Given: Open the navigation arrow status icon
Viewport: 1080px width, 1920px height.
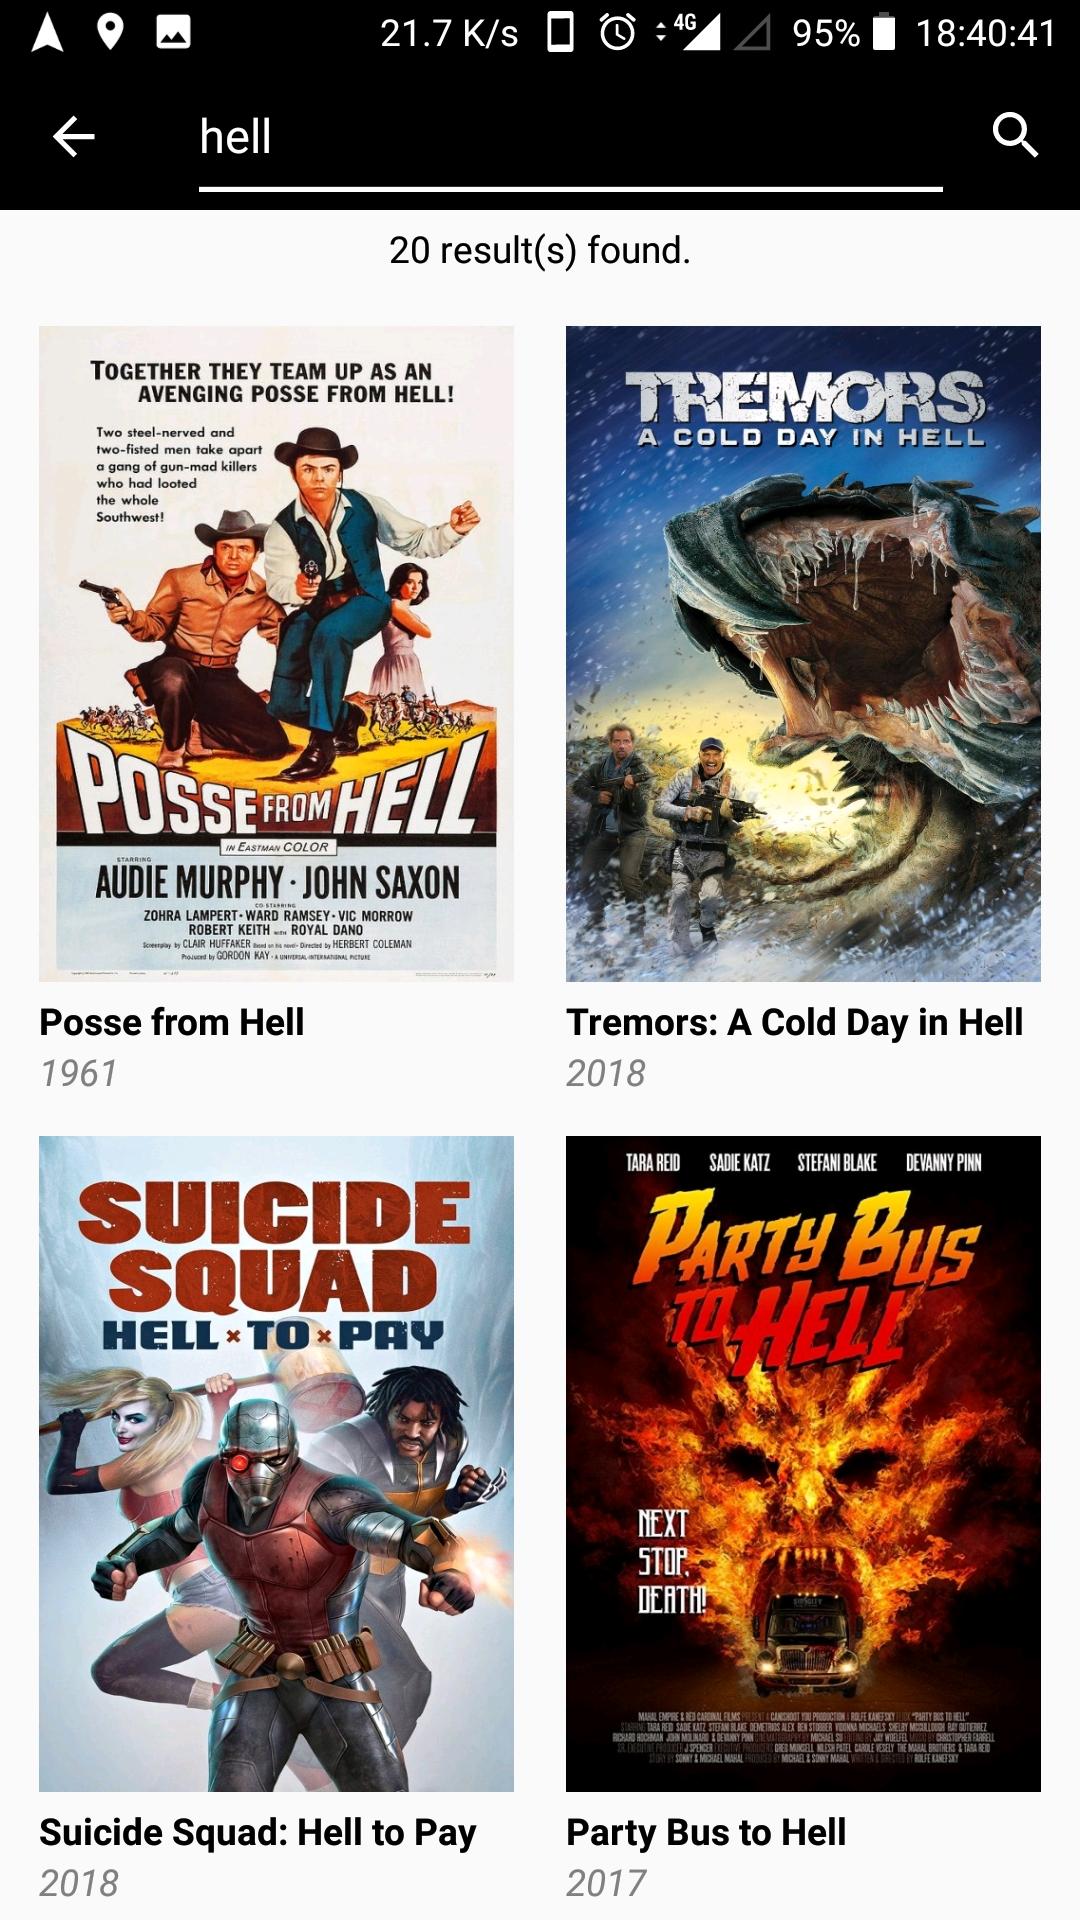Looking at the screenshot, I should click(47, 32).
